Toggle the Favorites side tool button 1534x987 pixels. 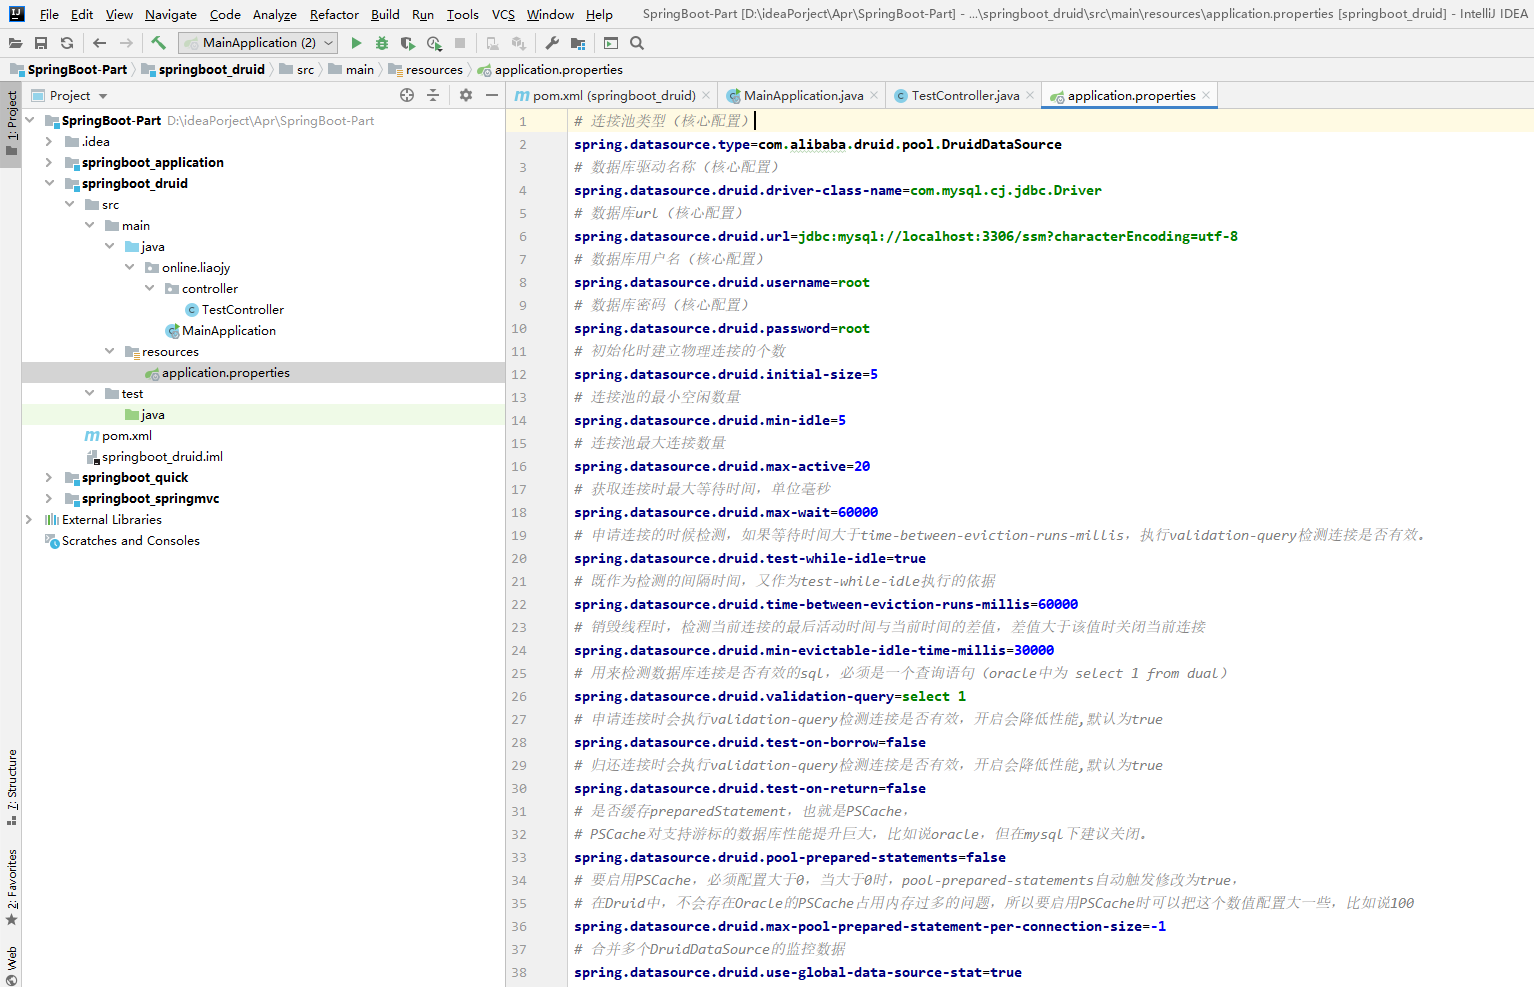(x=11, y=886)
